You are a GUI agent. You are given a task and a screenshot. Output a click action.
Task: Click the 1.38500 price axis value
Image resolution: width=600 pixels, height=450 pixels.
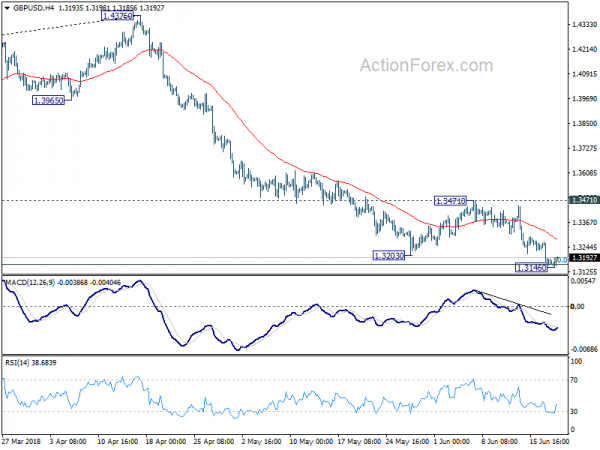pos(584,124)
